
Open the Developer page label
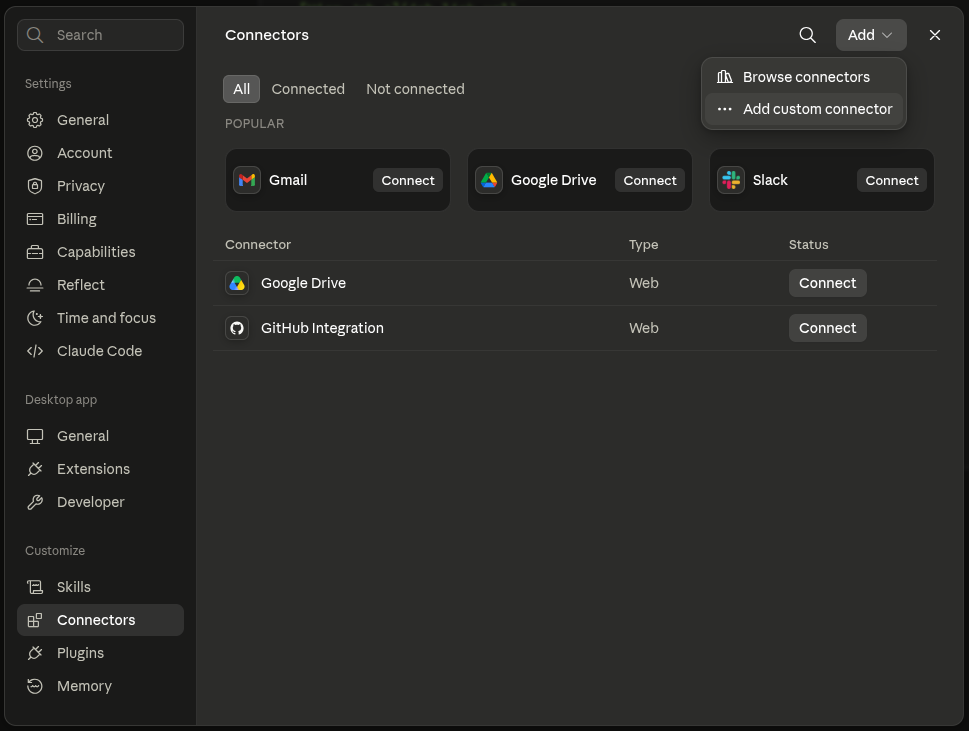[x=91, y=502]
